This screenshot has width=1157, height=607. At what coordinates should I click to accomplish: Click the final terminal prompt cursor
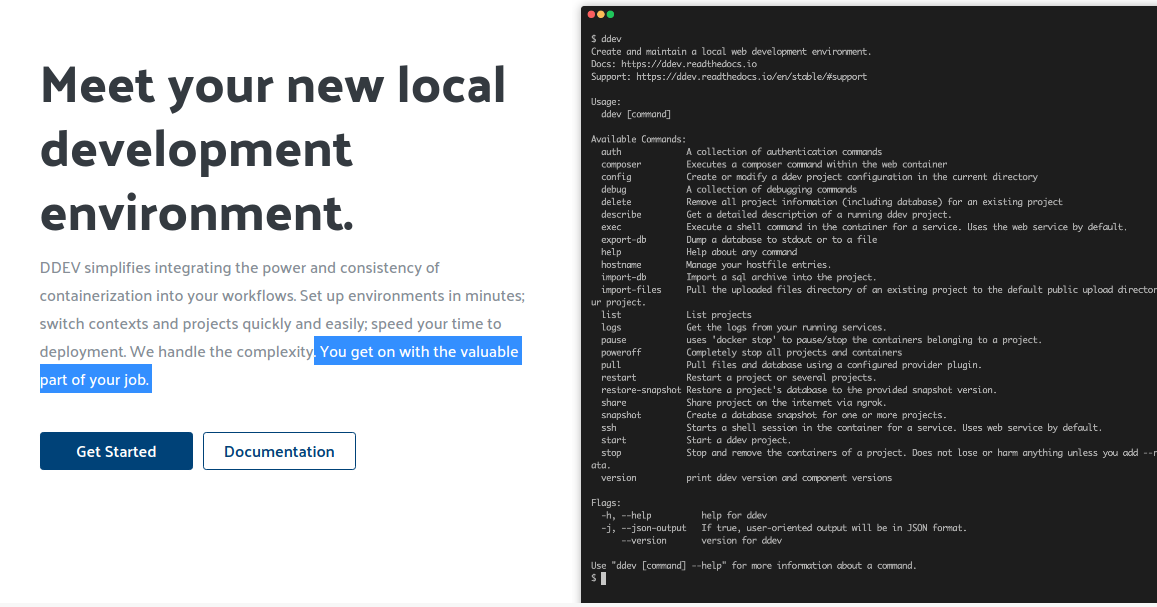pyautogui.click(x=603, y=578)
